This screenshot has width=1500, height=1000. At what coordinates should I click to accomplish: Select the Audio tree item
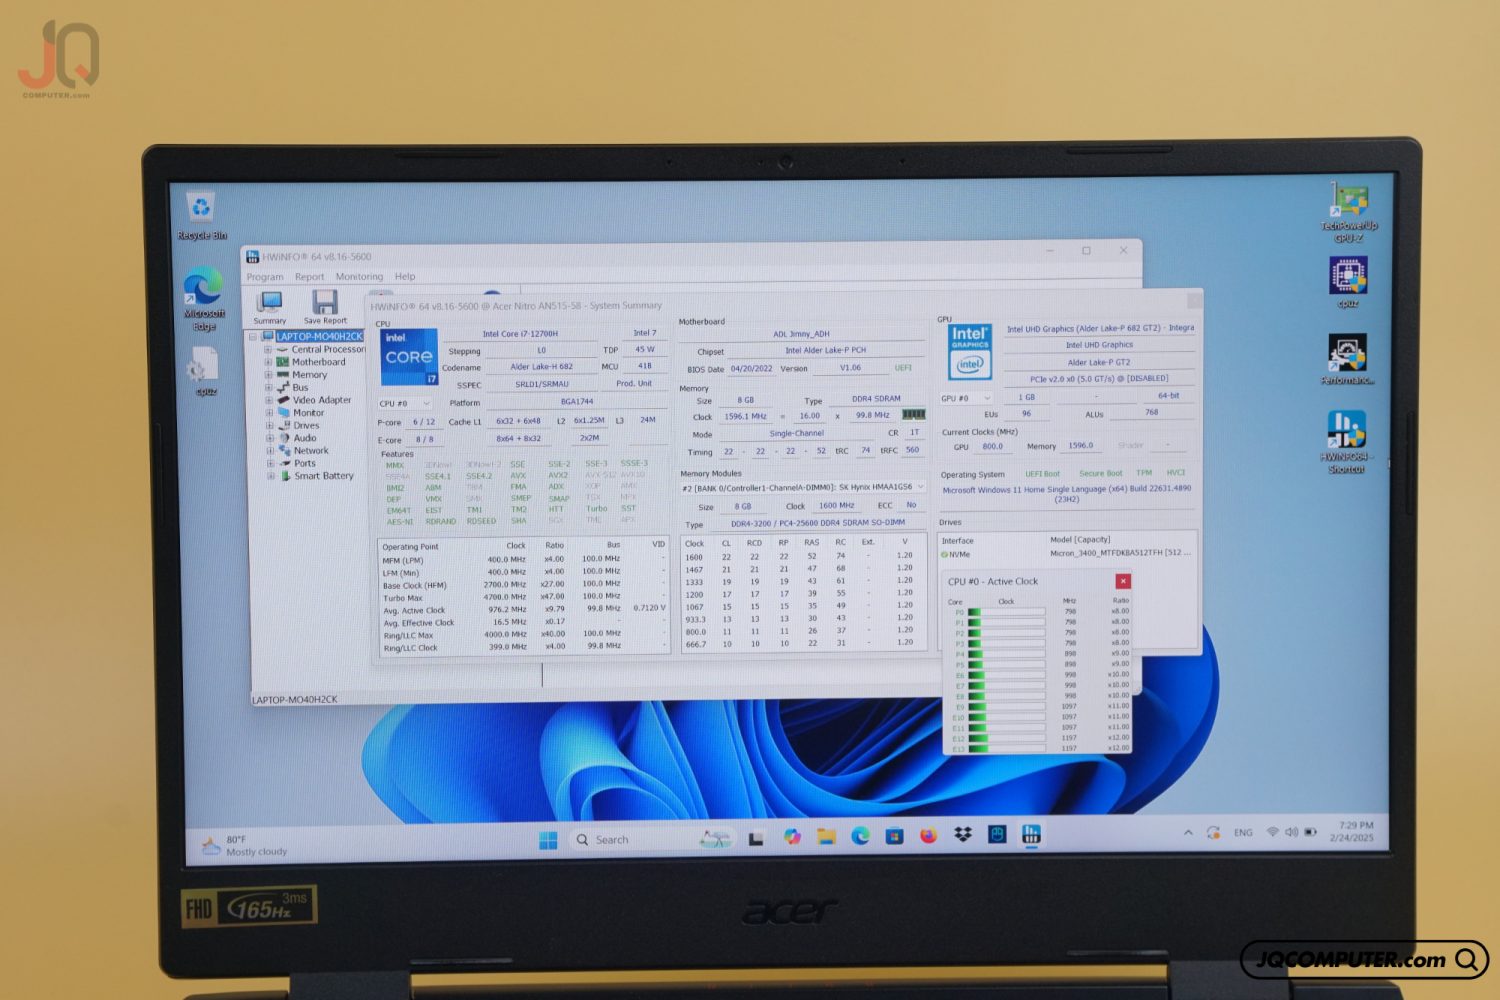coord(305,438)
